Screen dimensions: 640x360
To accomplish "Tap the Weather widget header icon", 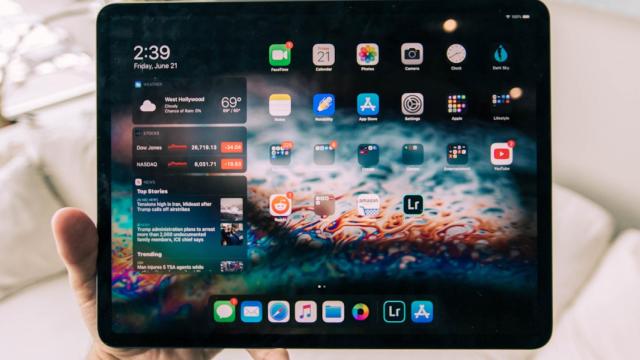I will click(138, 84).
